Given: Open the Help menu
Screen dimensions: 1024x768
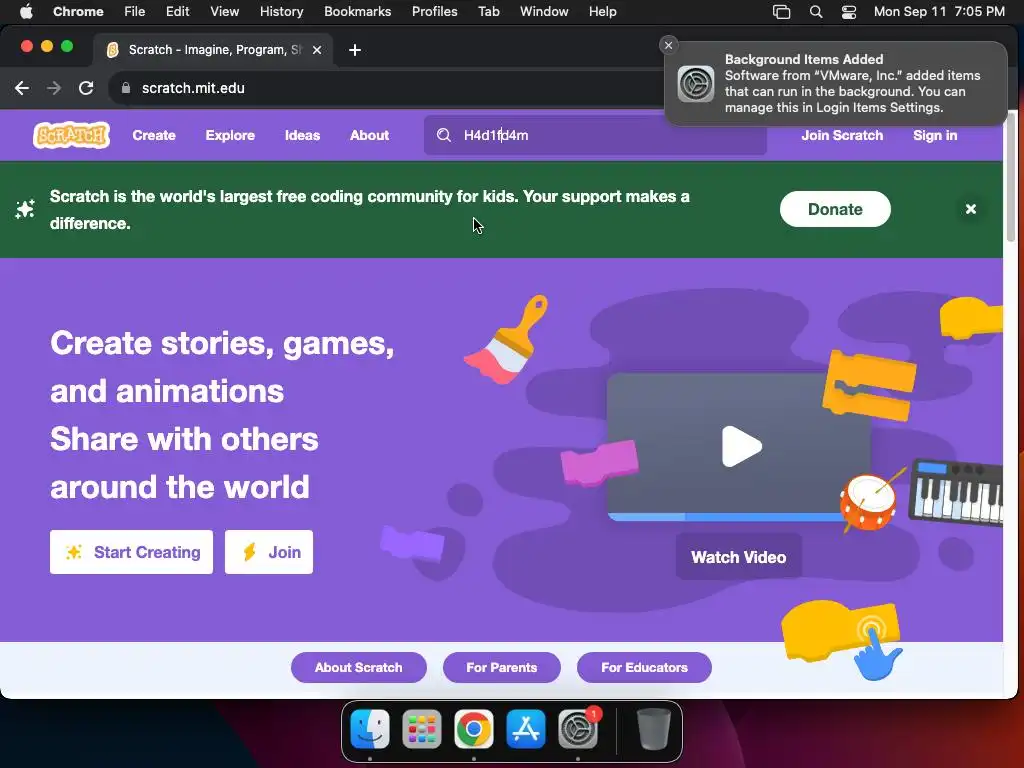Looking at the screenshot, I should click(602, 12).
